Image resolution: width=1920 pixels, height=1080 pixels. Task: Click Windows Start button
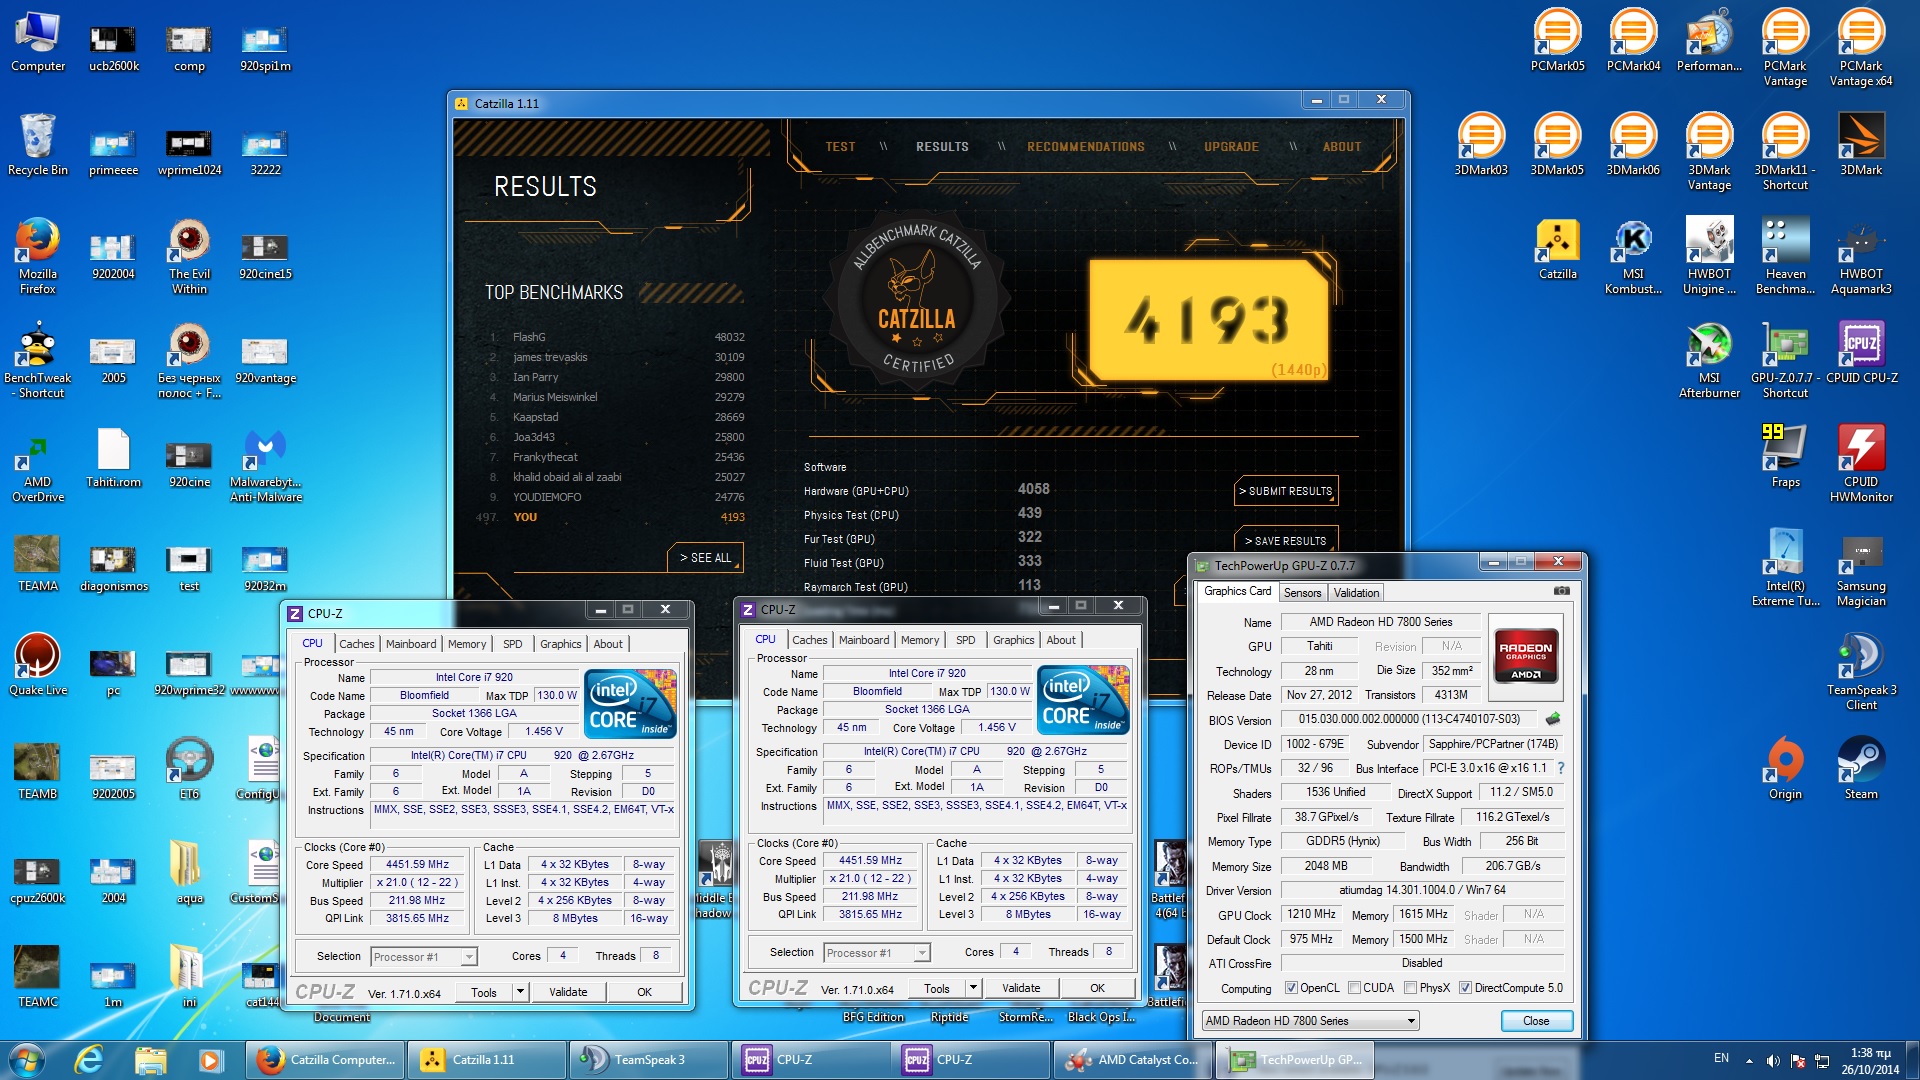click(x=26, y=1060)
